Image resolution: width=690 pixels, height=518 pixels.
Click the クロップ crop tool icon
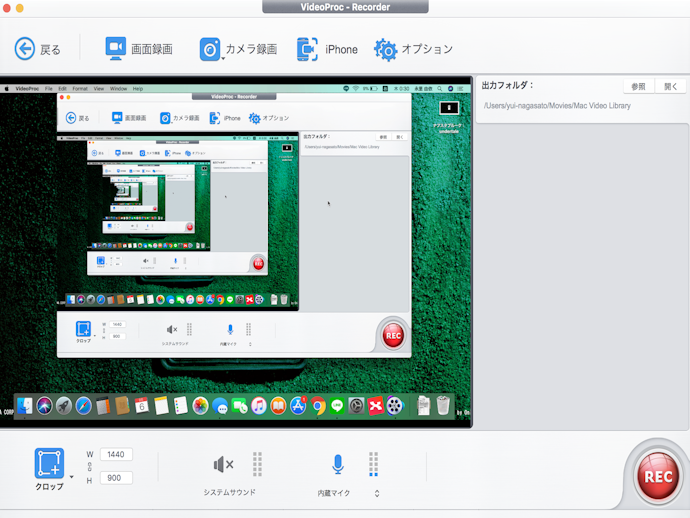[49, 463]
